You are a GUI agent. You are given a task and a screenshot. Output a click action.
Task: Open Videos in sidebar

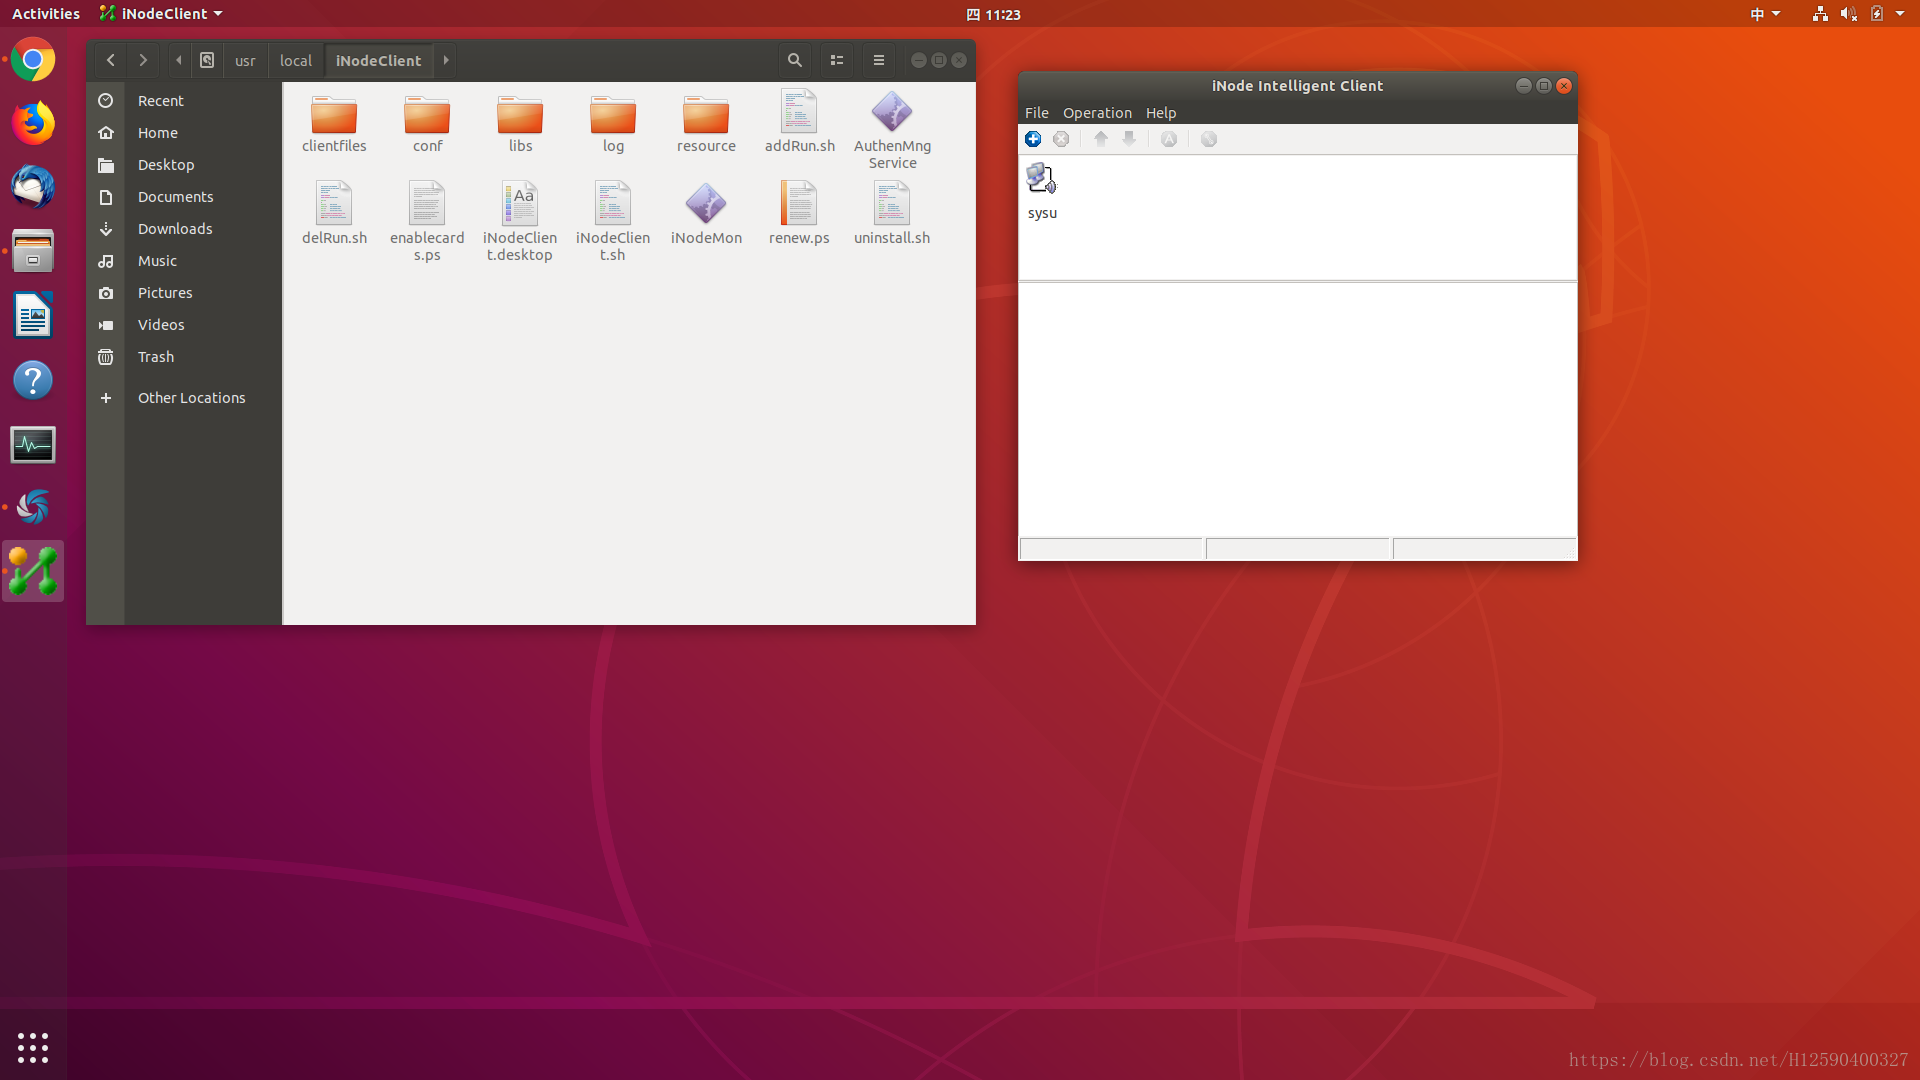[x=184, y=325]
